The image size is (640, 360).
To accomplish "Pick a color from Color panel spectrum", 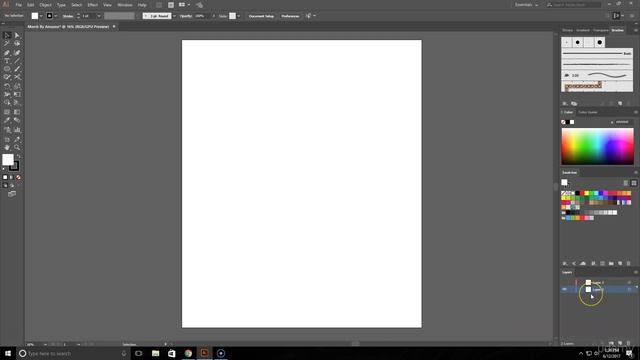I will [598, 146].
